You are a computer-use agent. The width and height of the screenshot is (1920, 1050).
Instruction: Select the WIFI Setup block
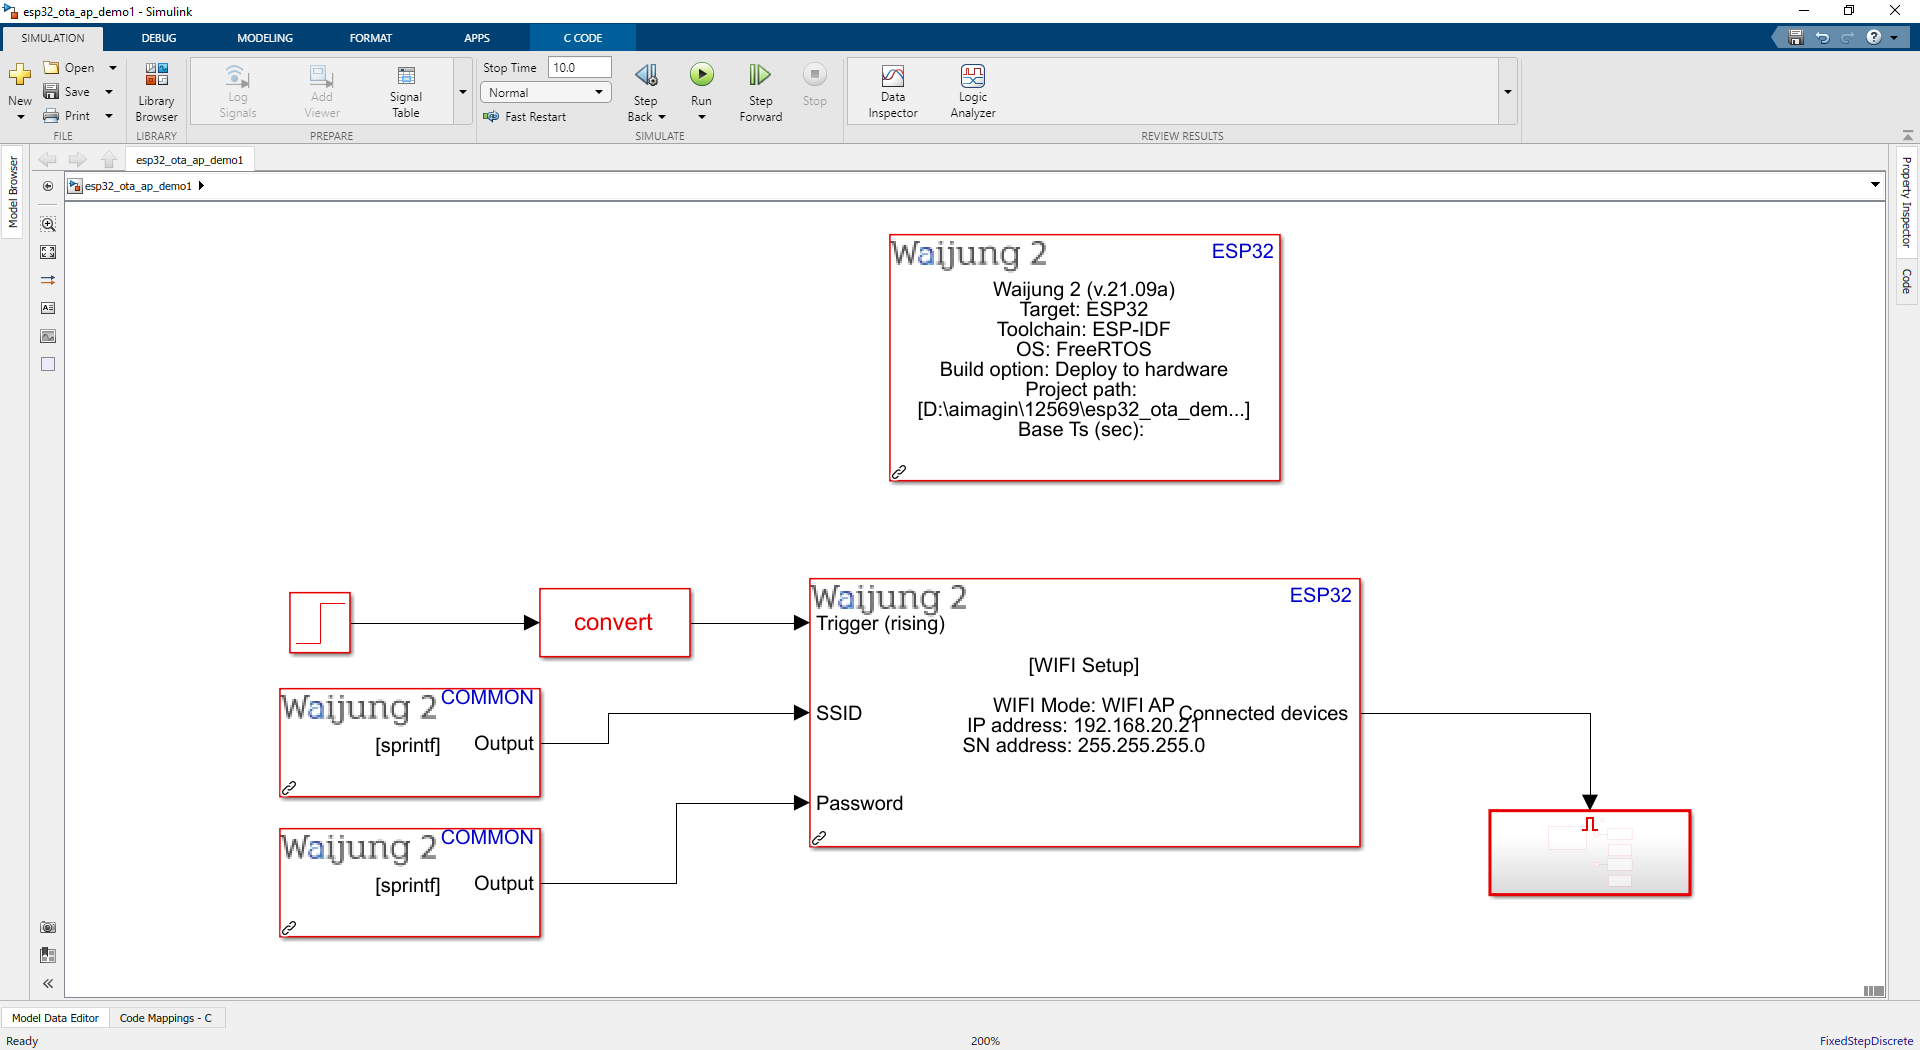point(1085,713)
